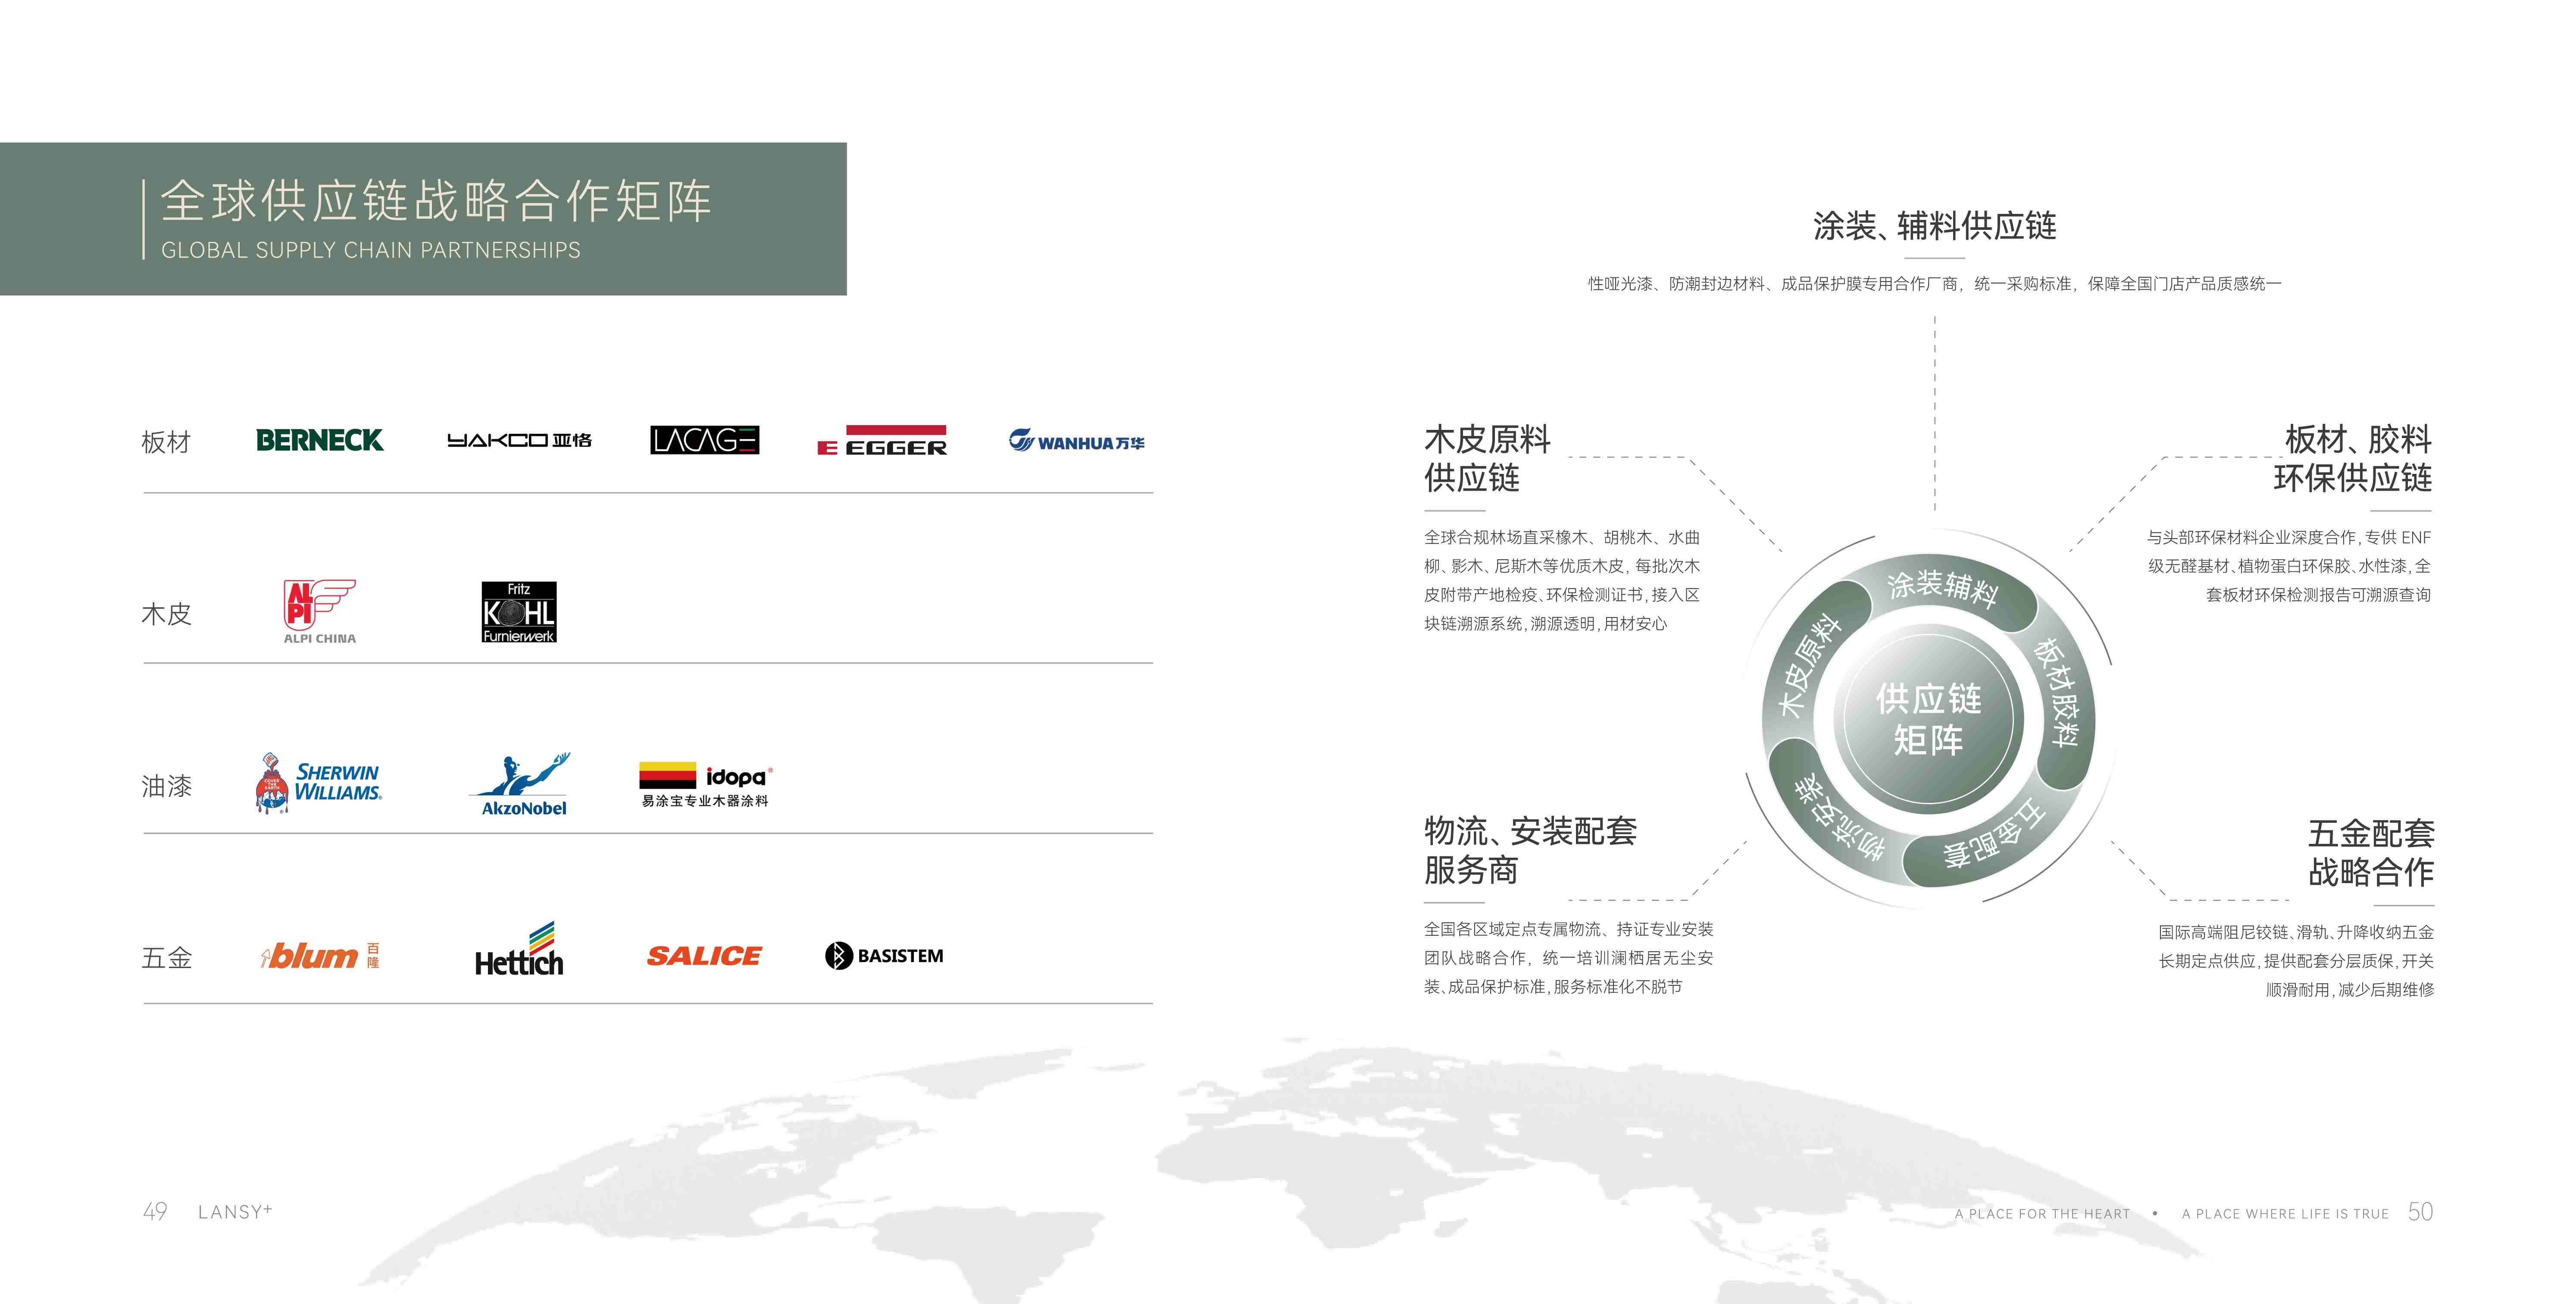Click the LACAGE logo
Screen dimensions: 2576x1304
pyautogui.click(x=705, y=440)
